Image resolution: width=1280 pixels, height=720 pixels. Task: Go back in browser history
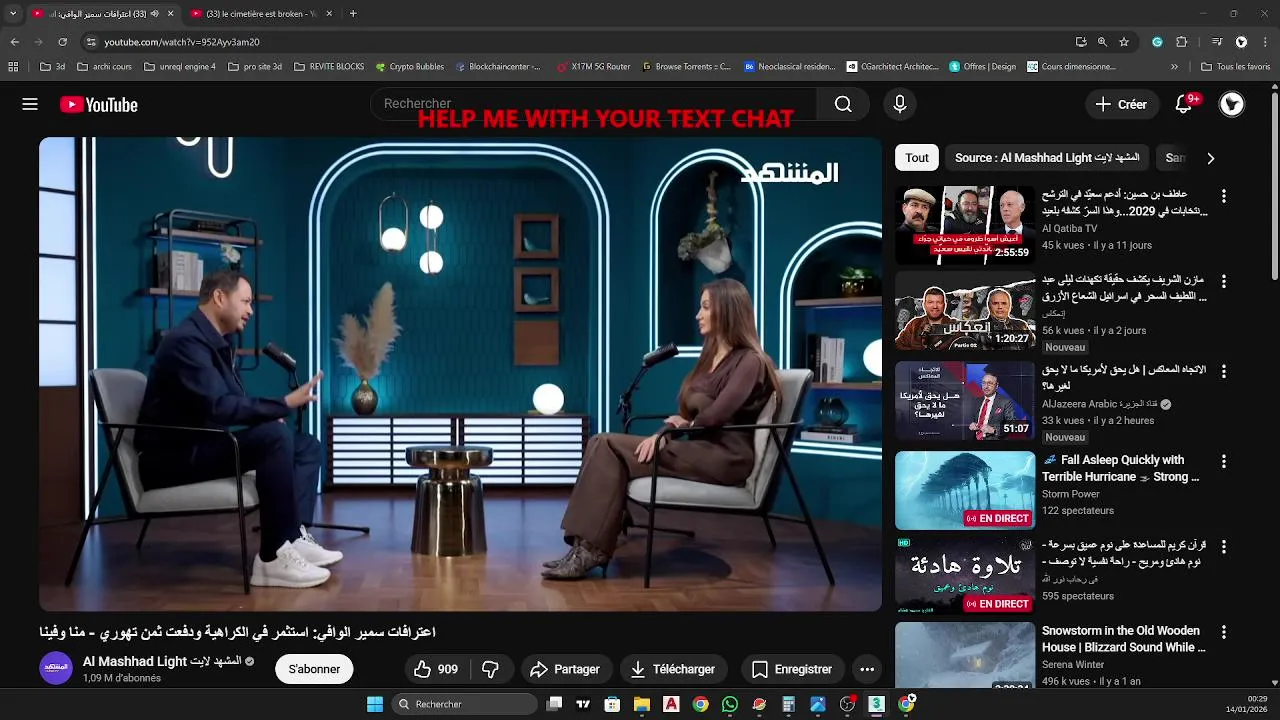(x=14, y=42)
